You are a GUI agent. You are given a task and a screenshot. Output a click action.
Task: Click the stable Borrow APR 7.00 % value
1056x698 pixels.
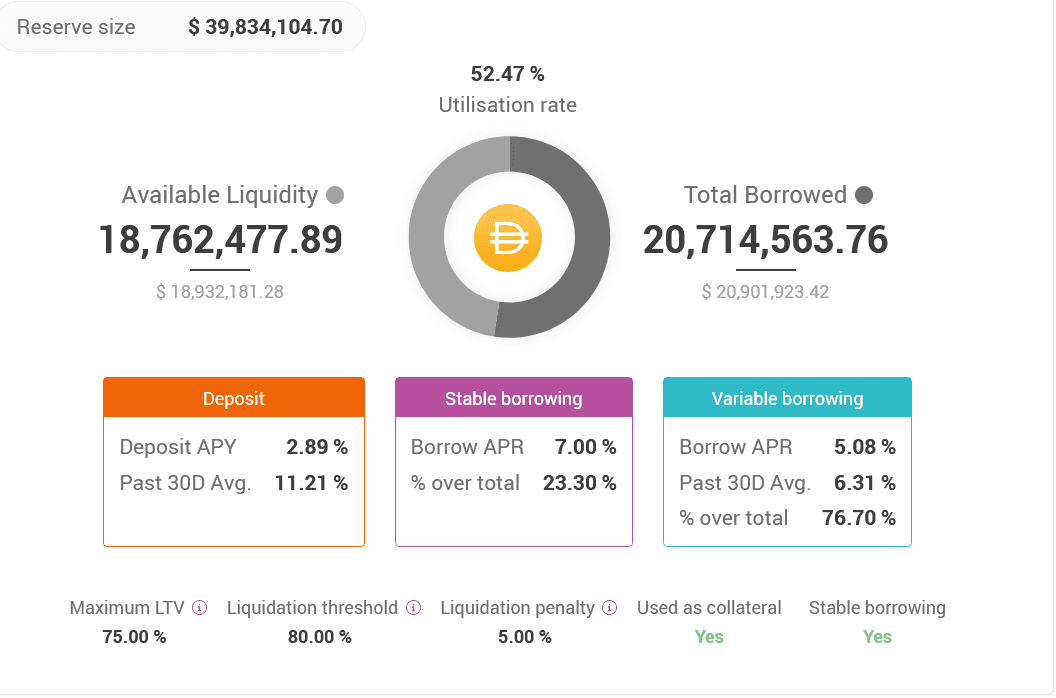tap(586, 447)
